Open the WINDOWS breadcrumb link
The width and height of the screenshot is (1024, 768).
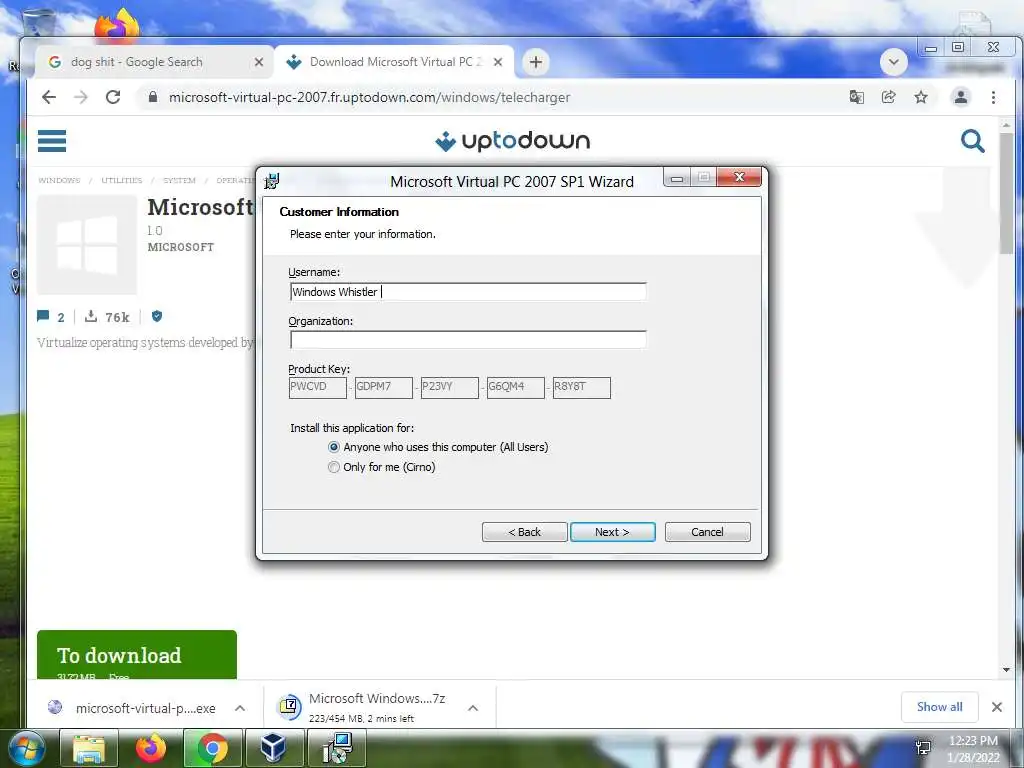pyautogui.click(x=59, y=180)
